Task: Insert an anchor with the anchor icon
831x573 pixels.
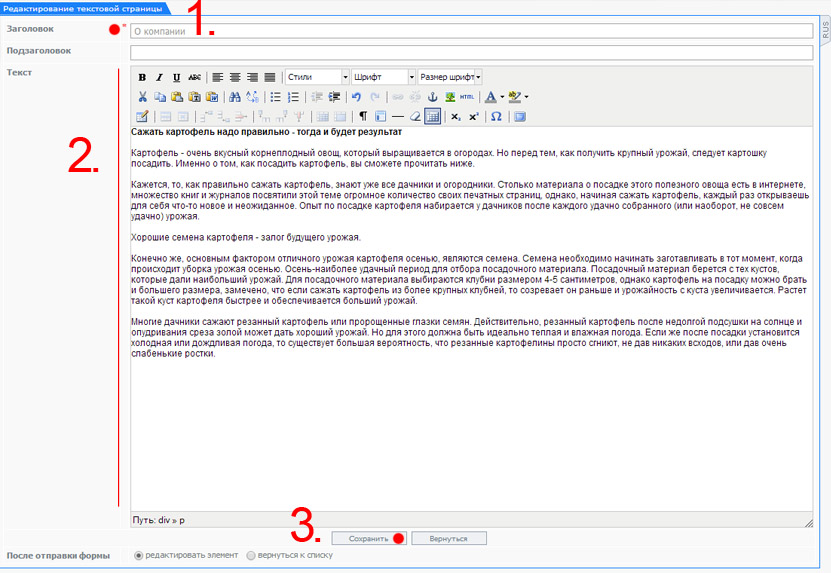Action: [433, 97]
